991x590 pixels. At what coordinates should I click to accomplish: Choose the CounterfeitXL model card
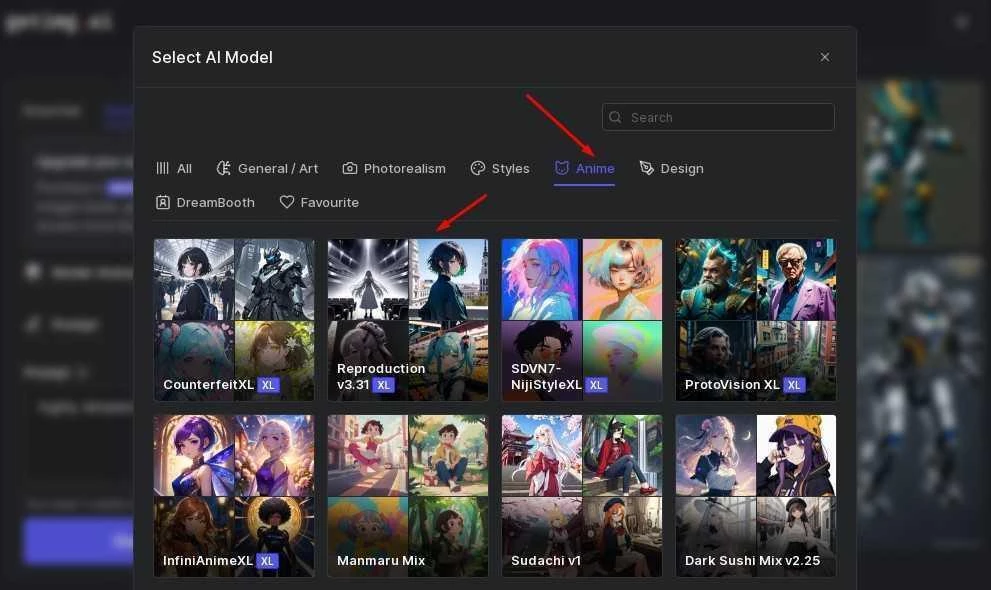click(234, 320)
